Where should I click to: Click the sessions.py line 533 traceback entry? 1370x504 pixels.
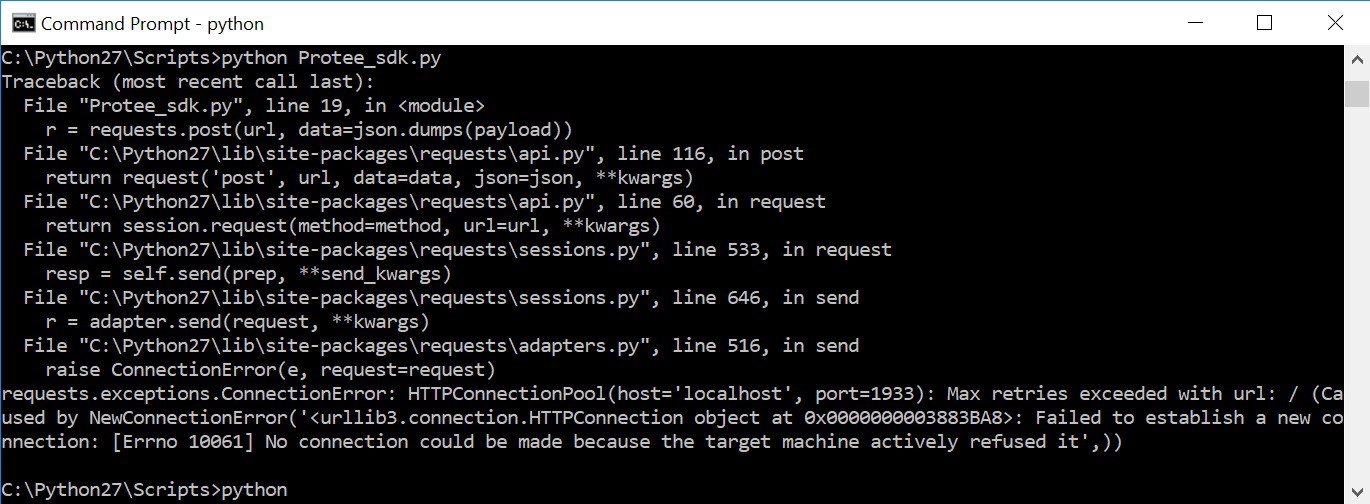[458, 250]
